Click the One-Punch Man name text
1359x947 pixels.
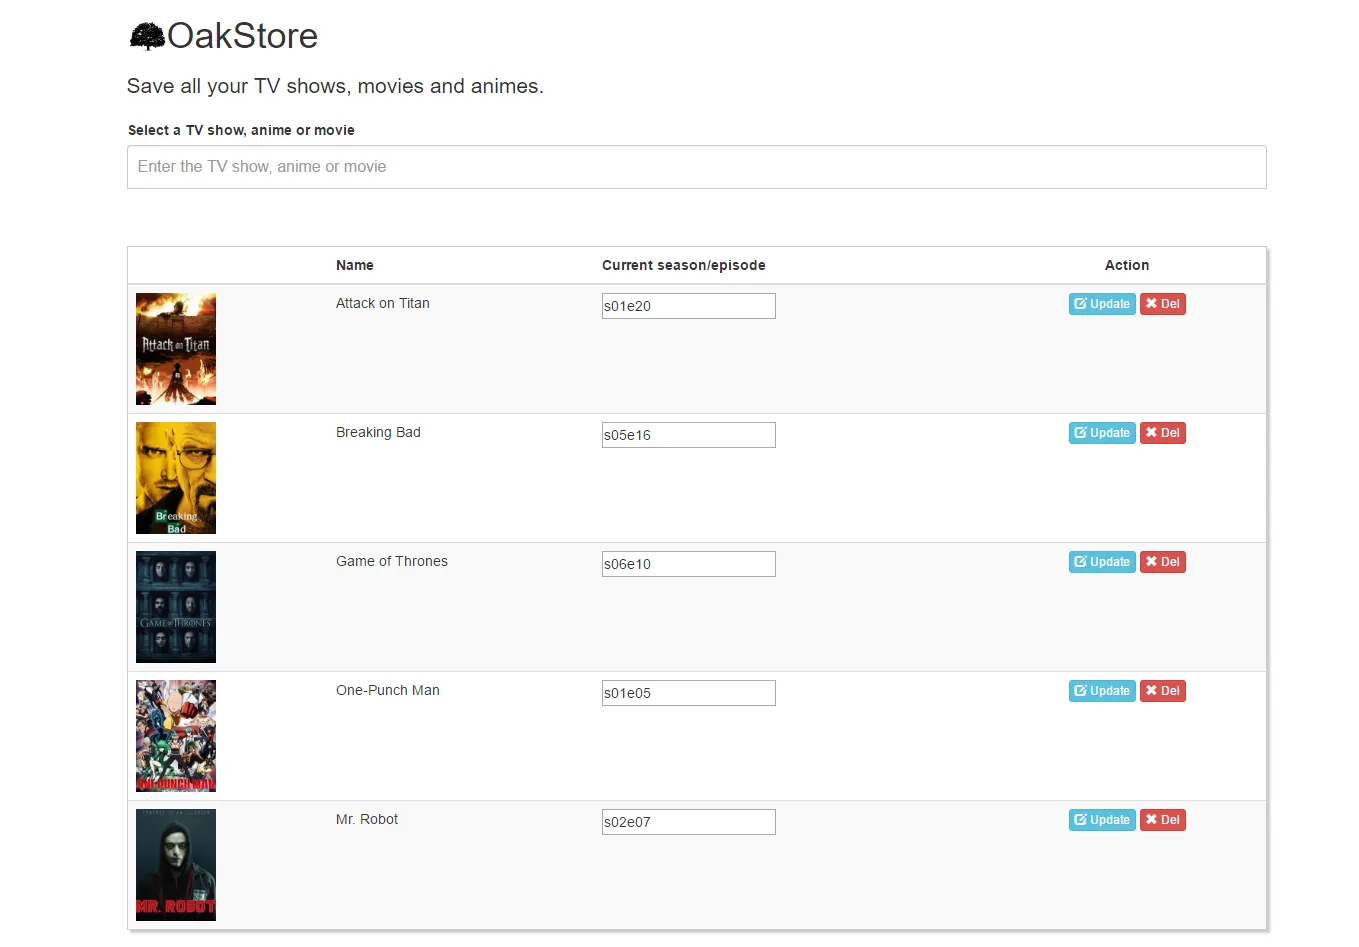[x=388, y=690]
